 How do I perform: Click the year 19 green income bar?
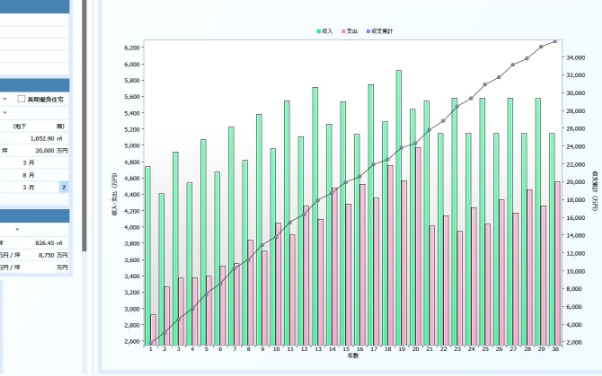pyautogui.click(x=399, y=208)
